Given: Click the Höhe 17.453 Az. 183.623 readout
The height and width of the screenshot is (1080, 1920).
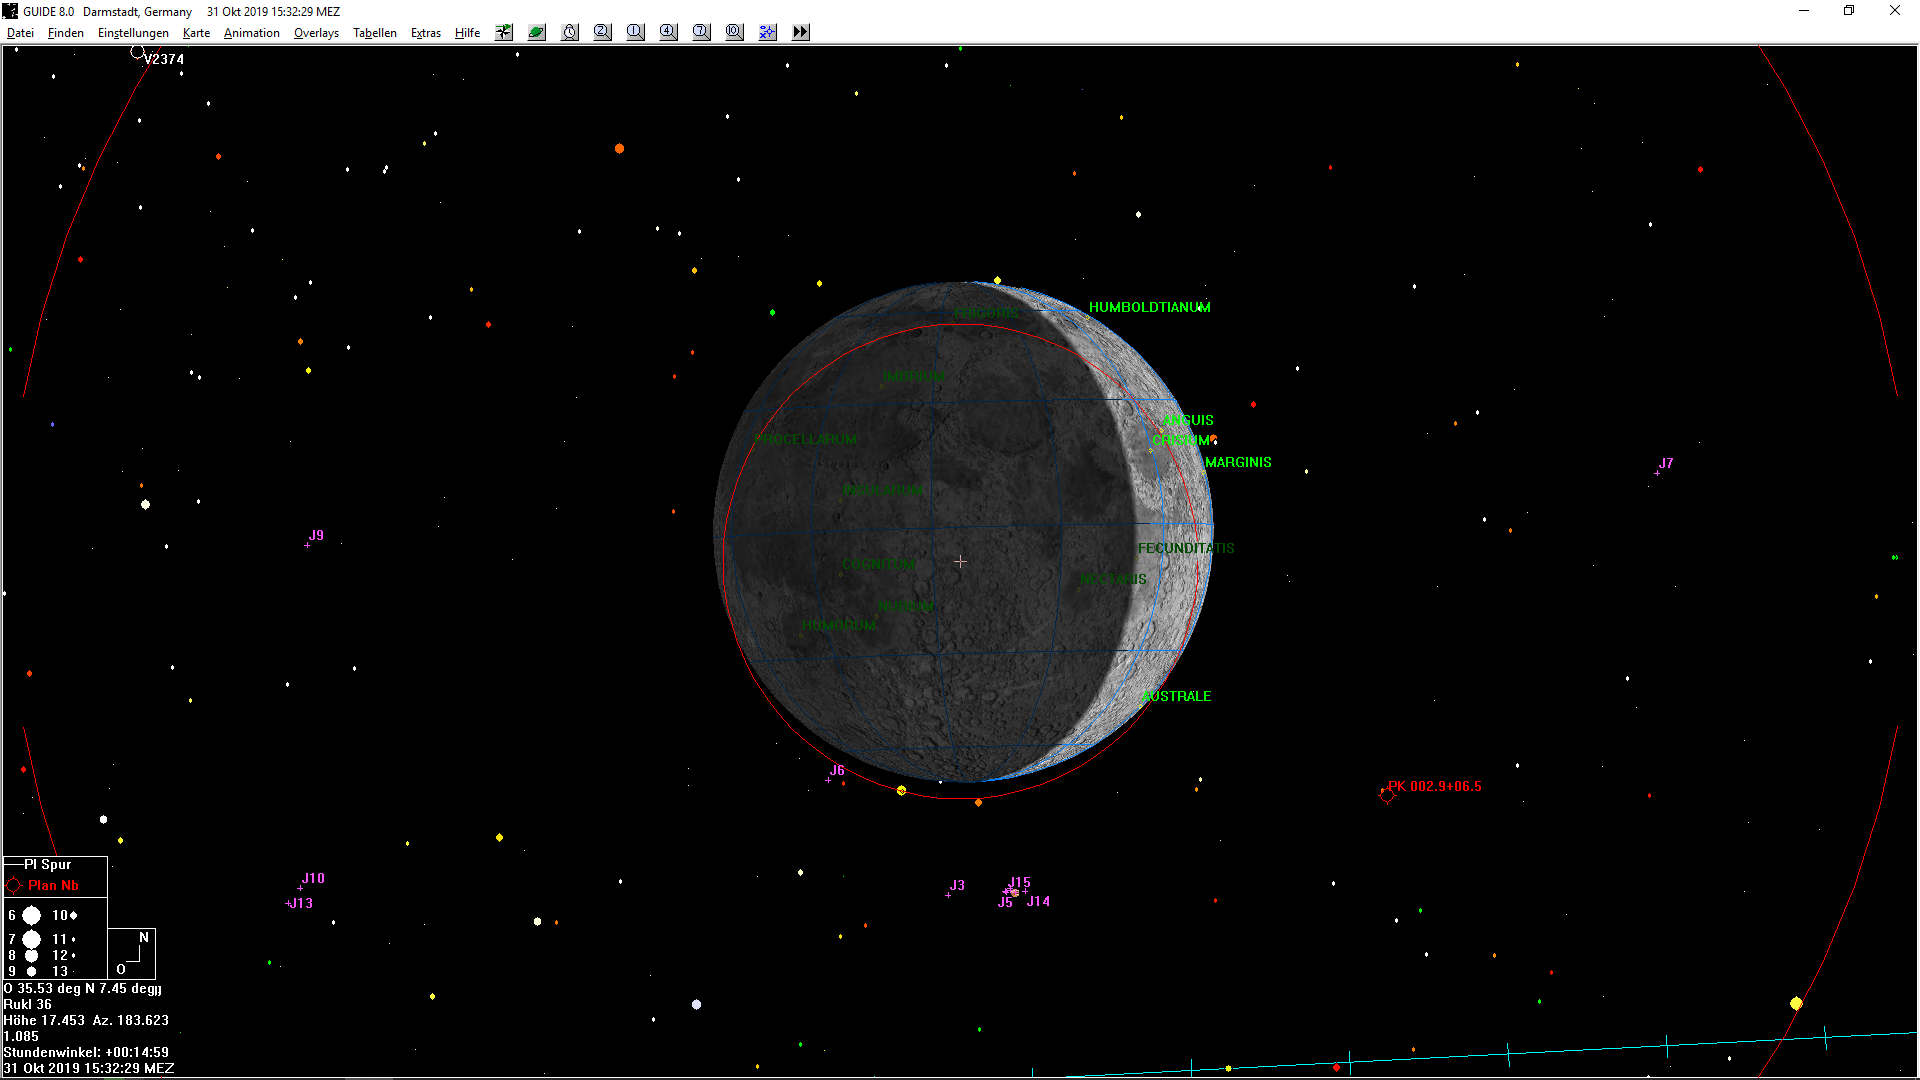Looking at the screenshot, I should pyautogui.click(x=86, y=1020).
